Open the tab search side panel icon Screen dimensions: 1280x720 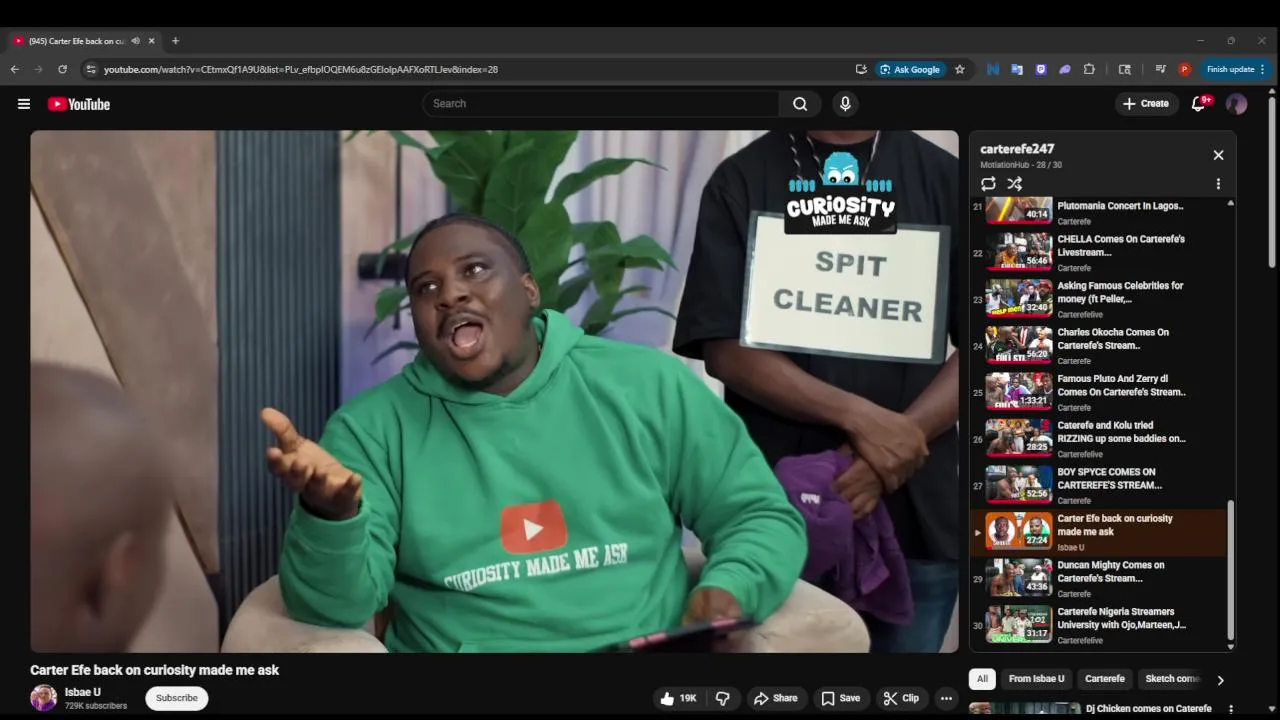pos(1125,69)
